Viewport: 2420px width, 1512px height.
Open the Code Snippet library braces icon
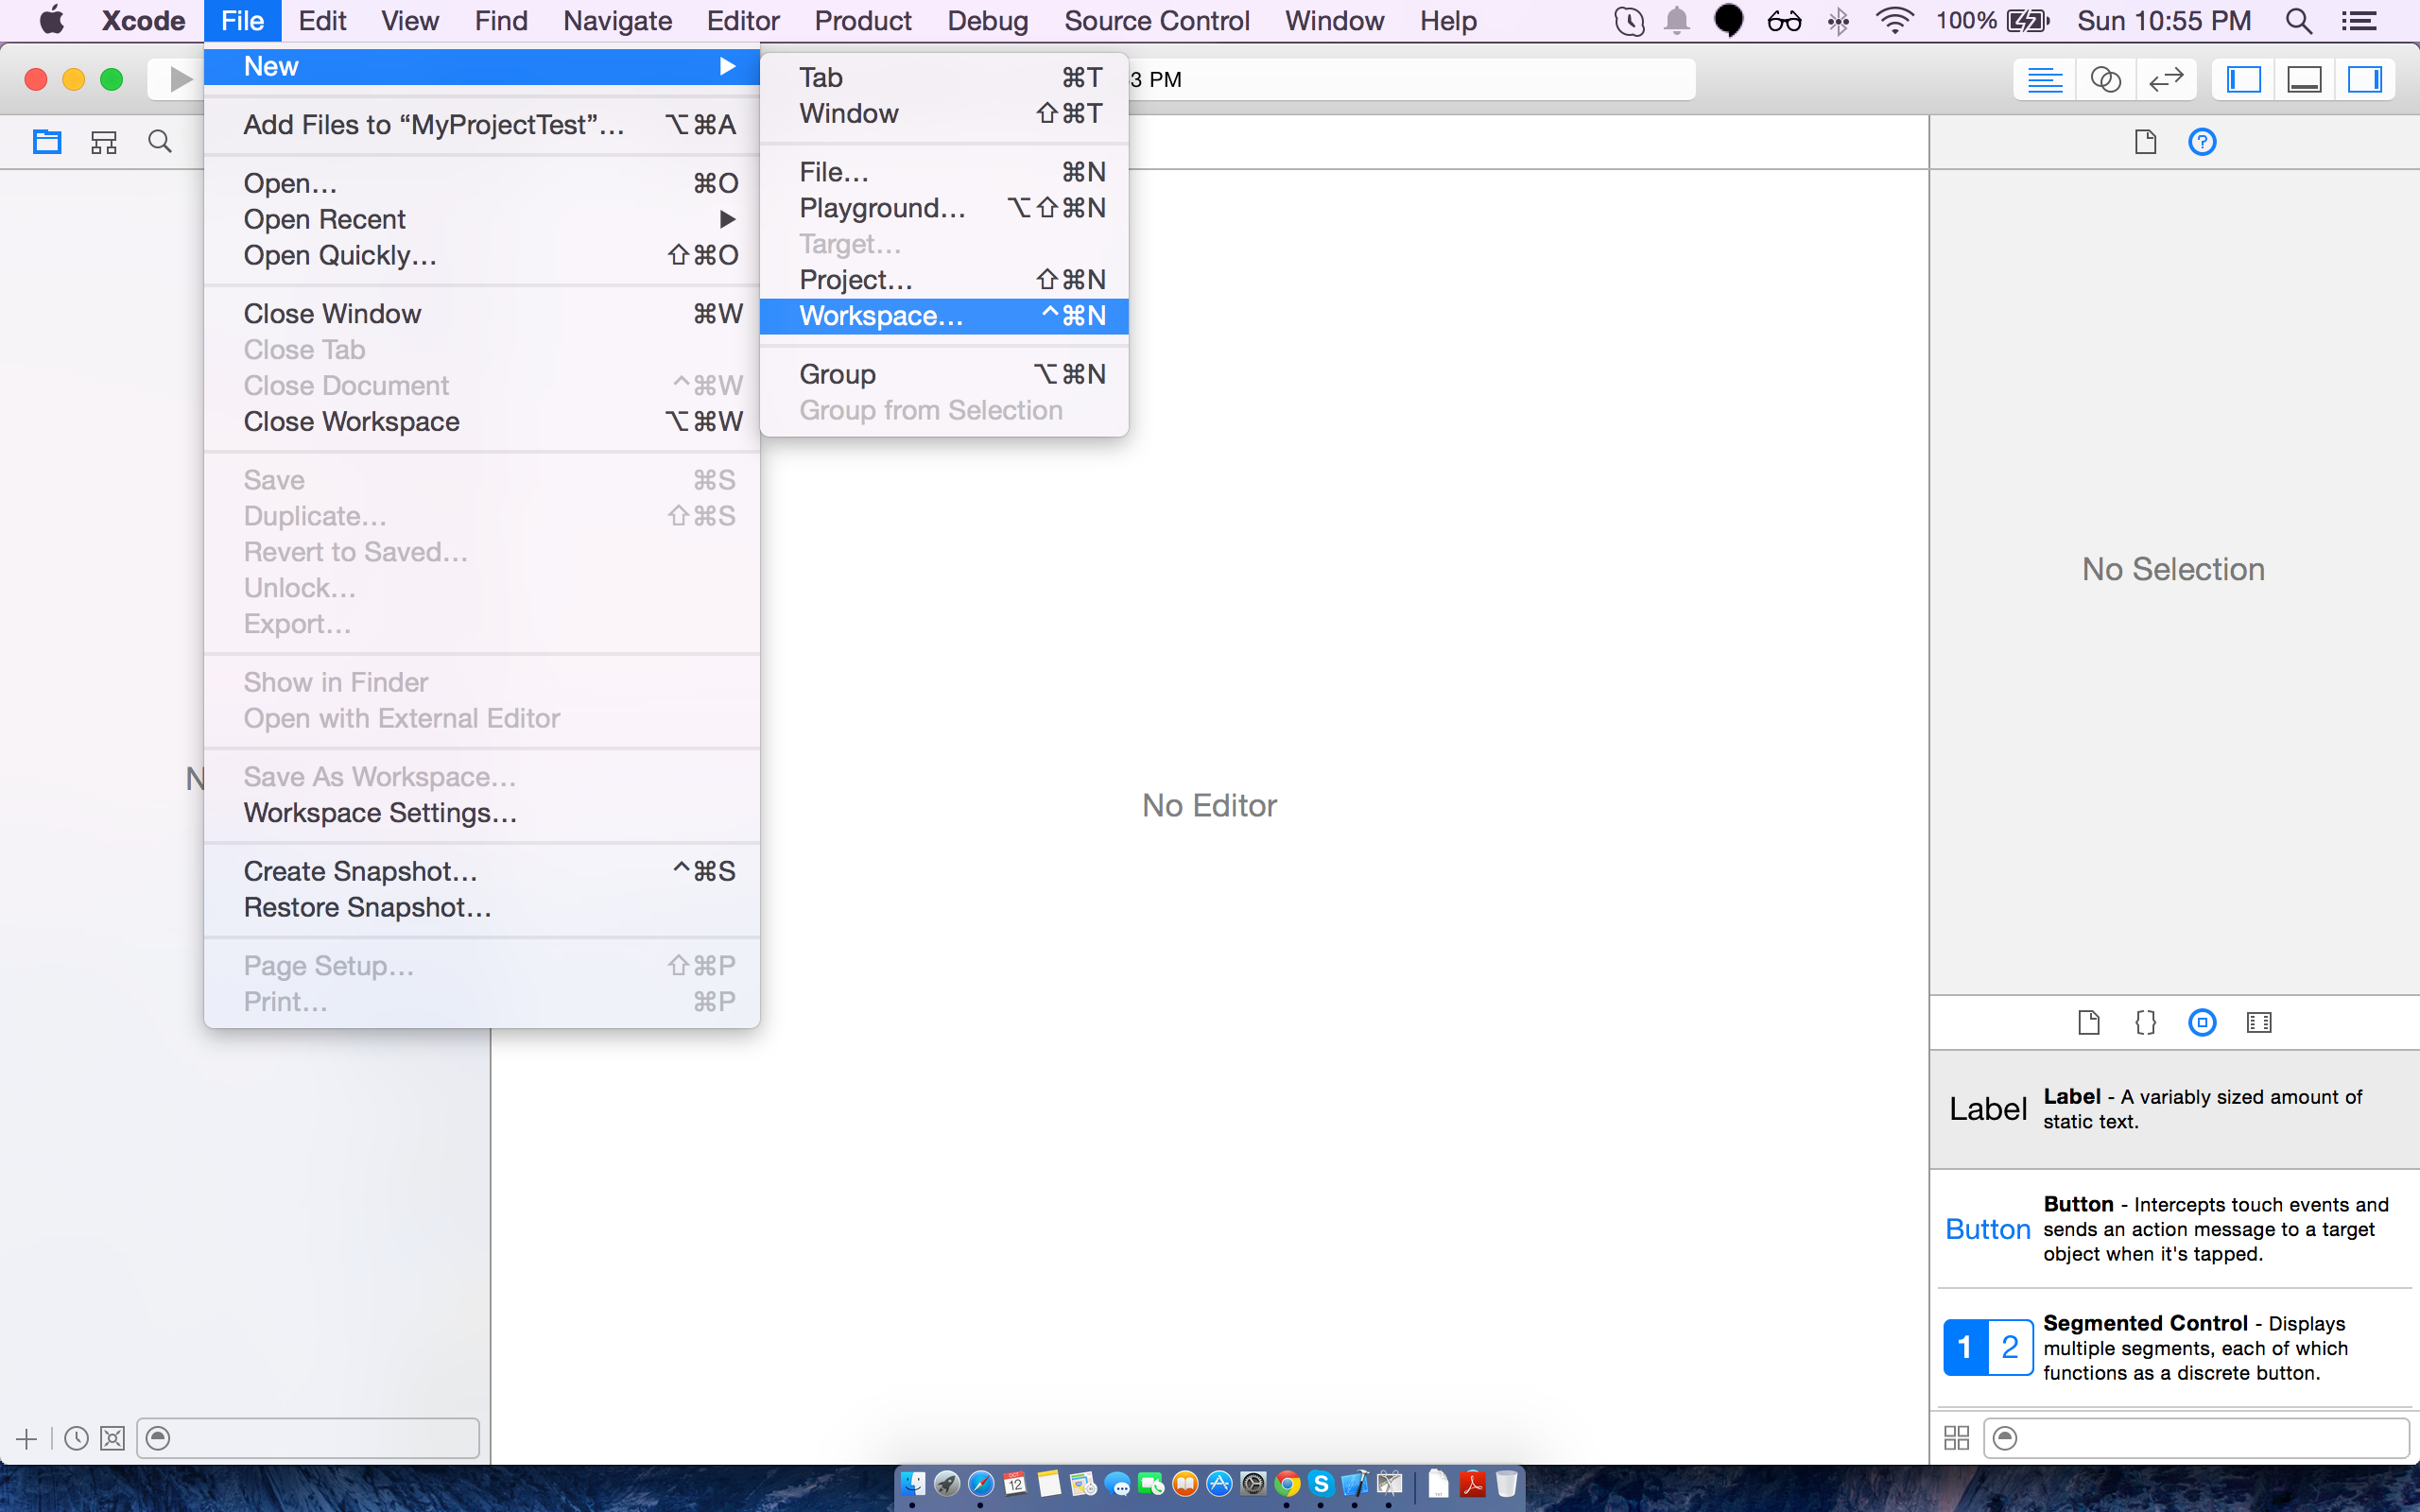pos(2145,1022)
